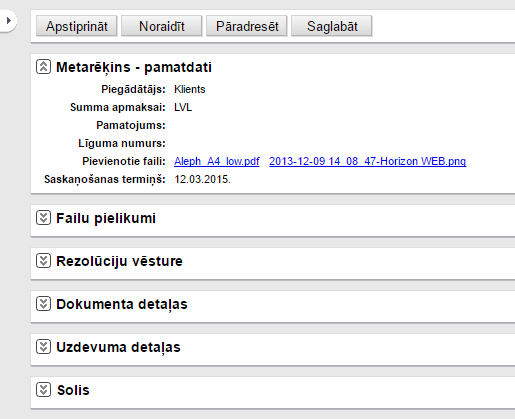Screen dimensions: 515x419
Task: Click the Dokumenta detaļas heading
Action: coord(122,304)
